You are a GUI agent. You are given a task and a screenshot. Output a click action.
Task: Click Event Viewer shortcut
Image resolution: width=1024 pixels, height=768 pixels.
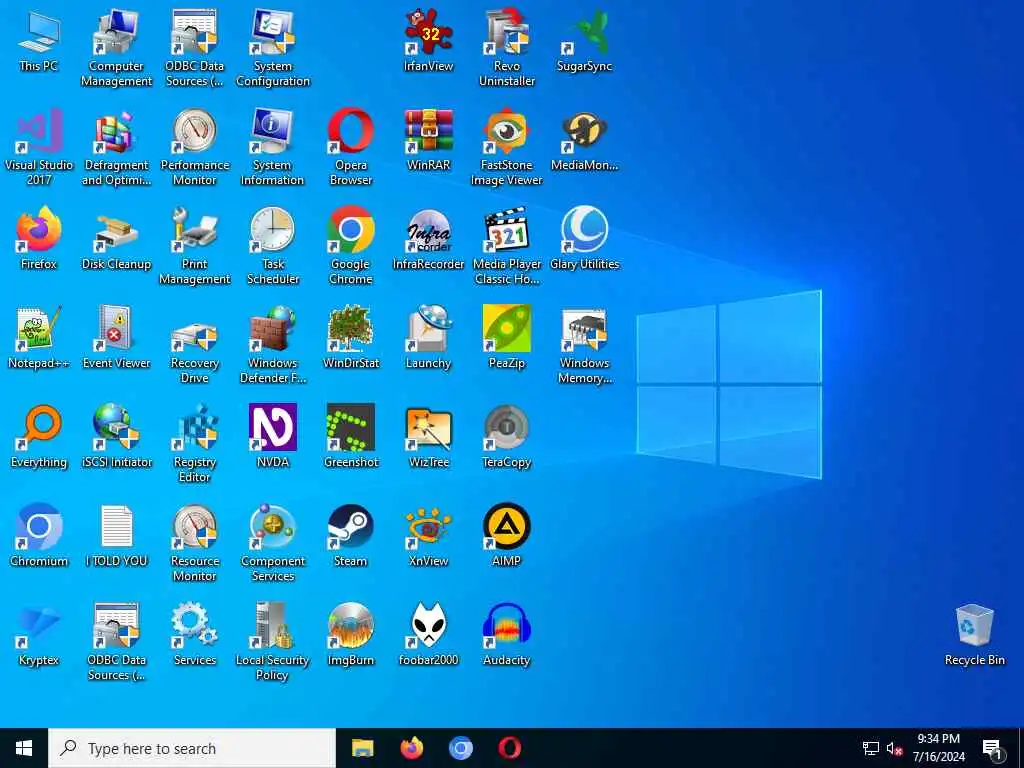coord(116,337)
